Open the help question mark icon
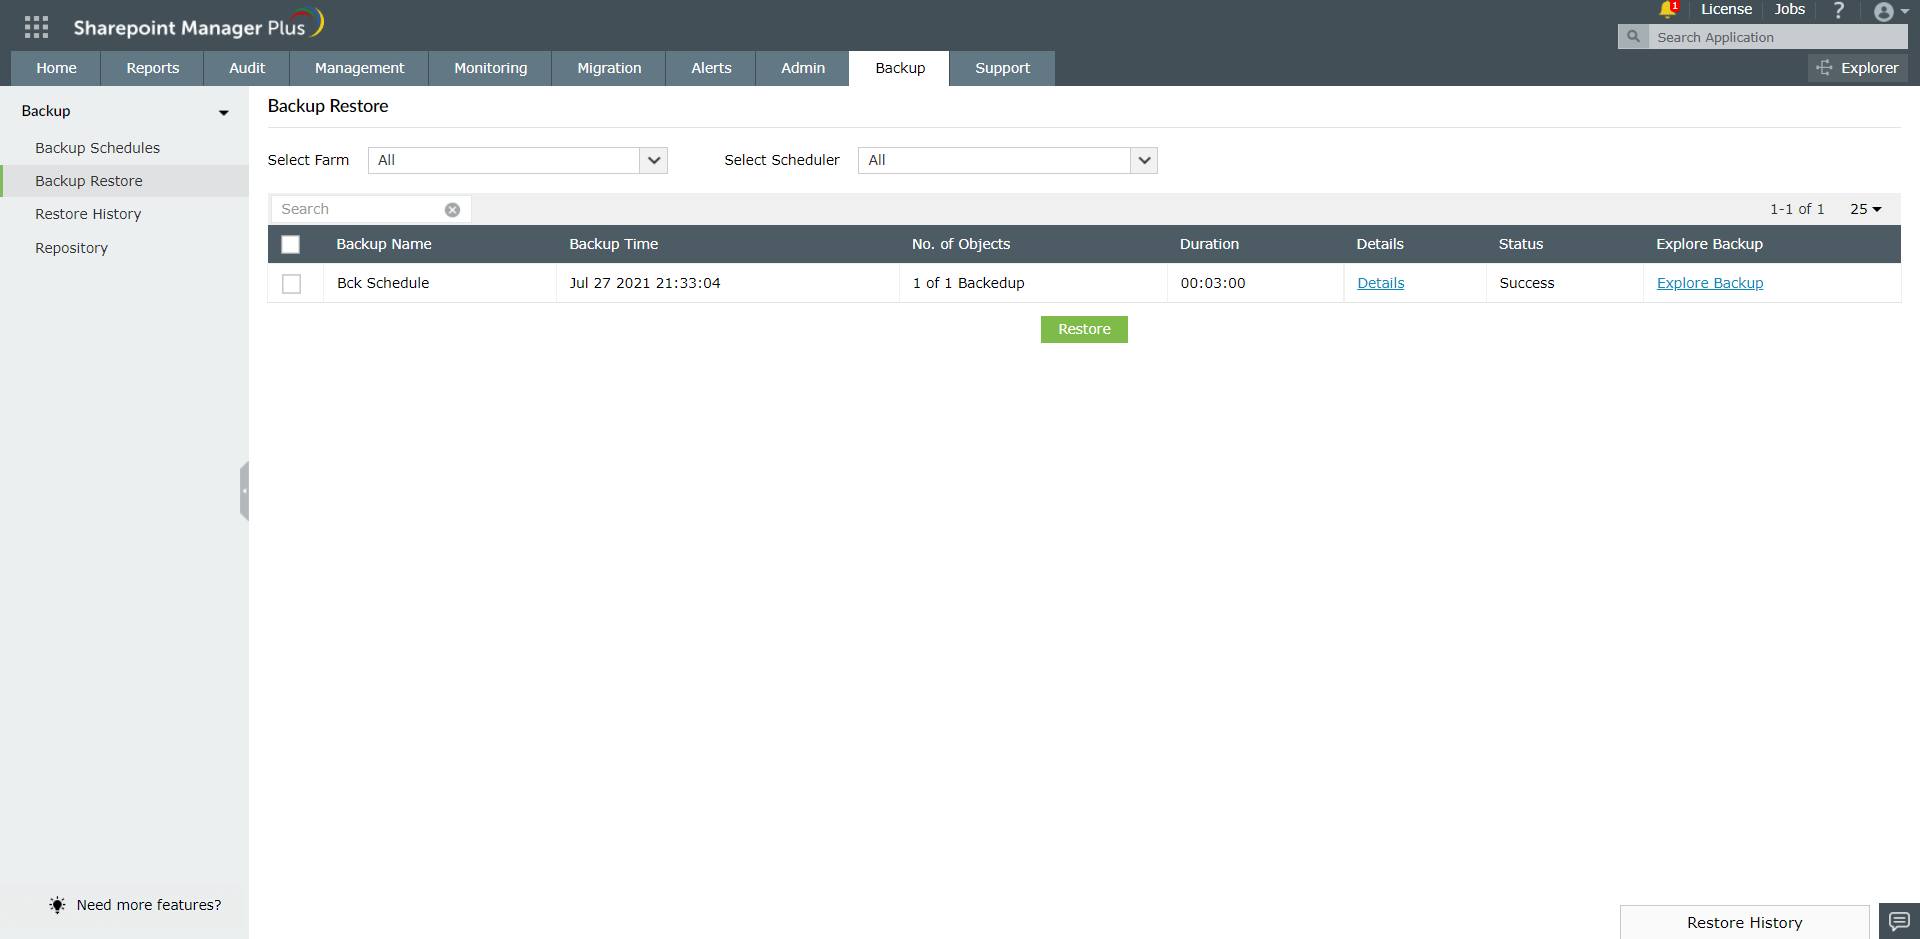This screenshot has width=1920, height=939. (1838, 11)
